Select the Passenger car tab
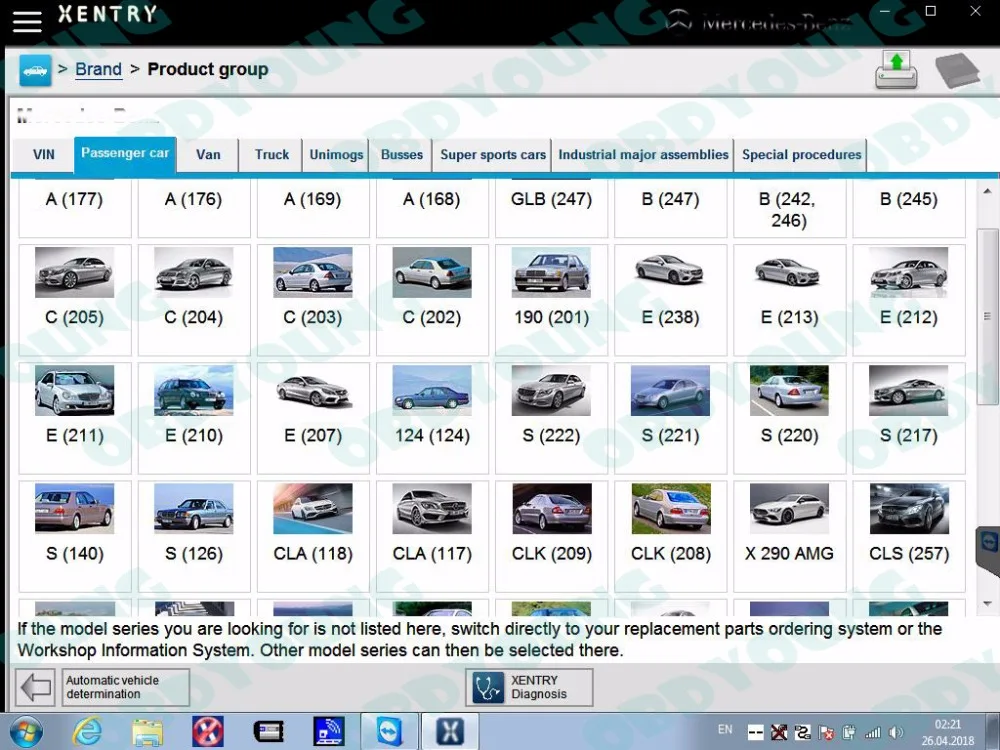This screenshot has height=750, width=1000. tap(125, 154)
